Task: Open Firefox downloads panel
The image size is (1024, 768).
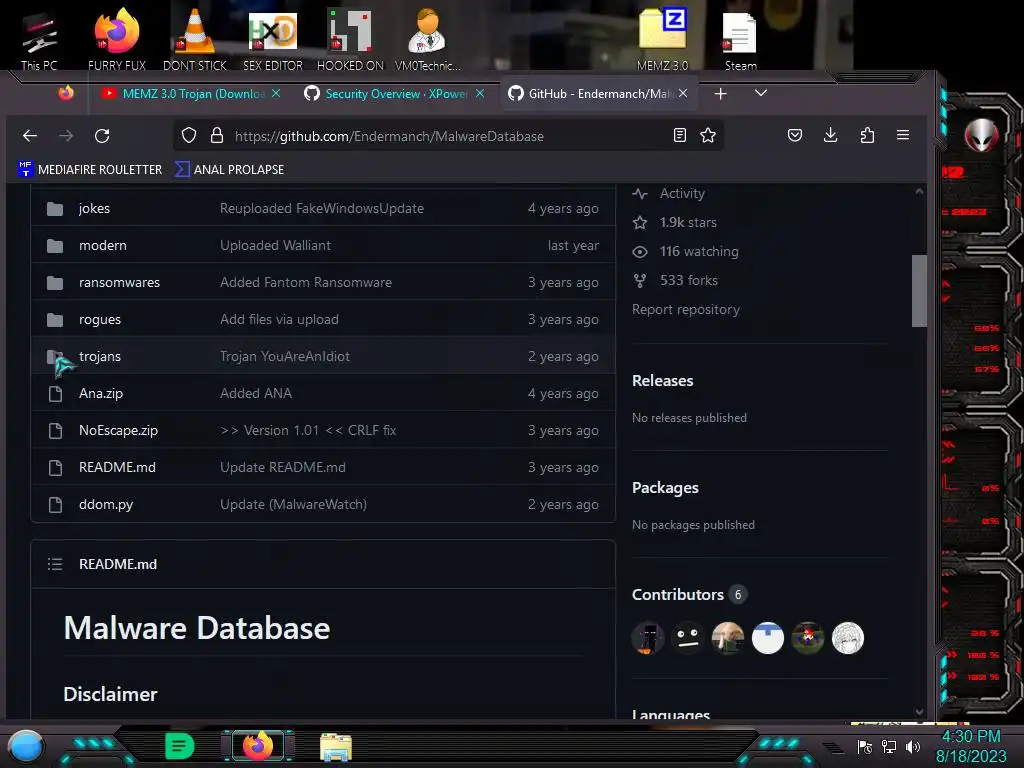Action: click(830, 135)
